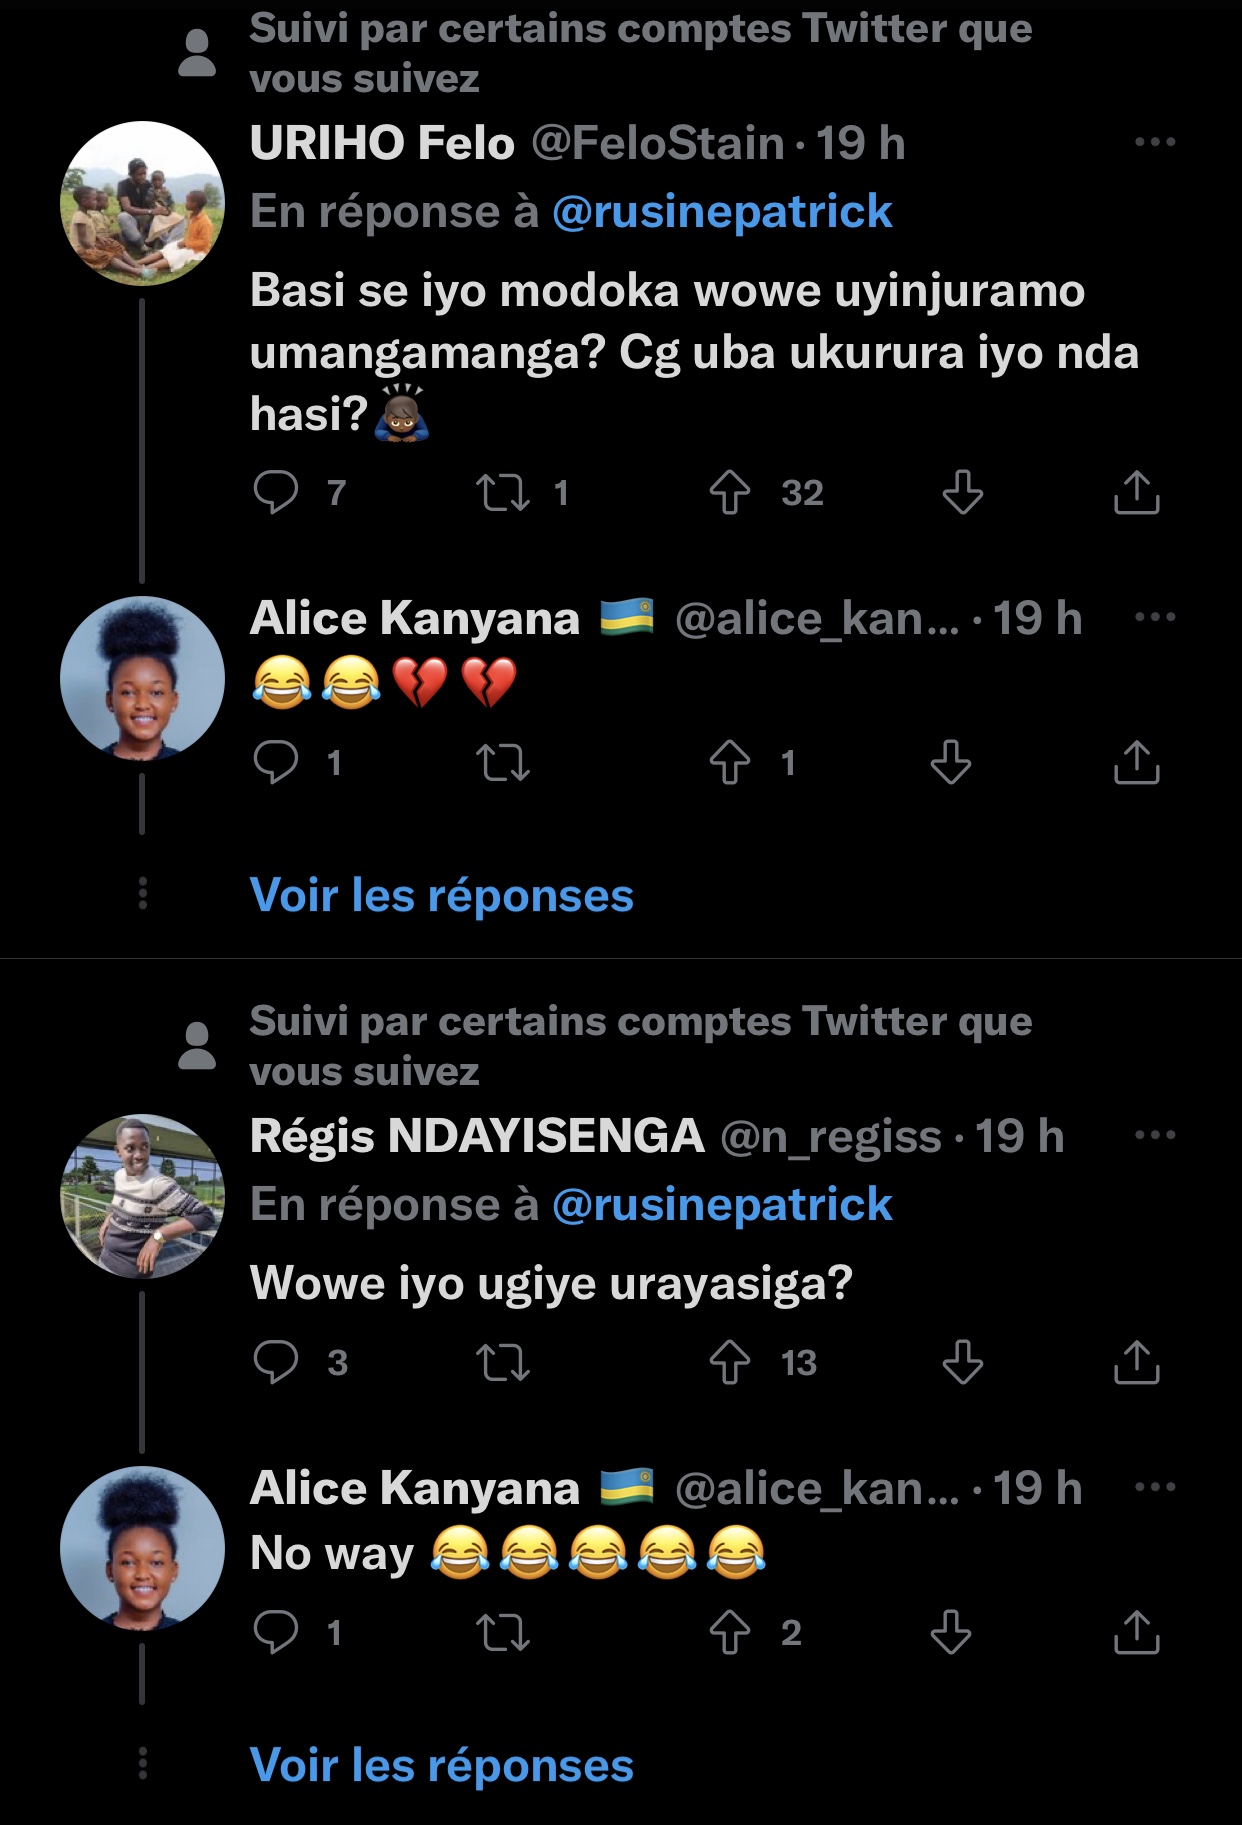Viewport: 1242px width, 1825px height.
Task: Reply to Alice Kanyana's broken-heart emoji tweet
Action: (x=276, y=763)
